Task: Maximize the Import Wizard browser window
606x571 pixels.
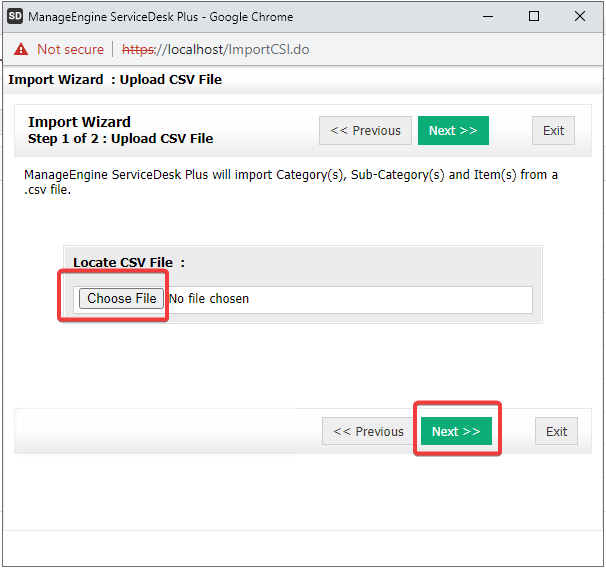Action: pos(534,17)
